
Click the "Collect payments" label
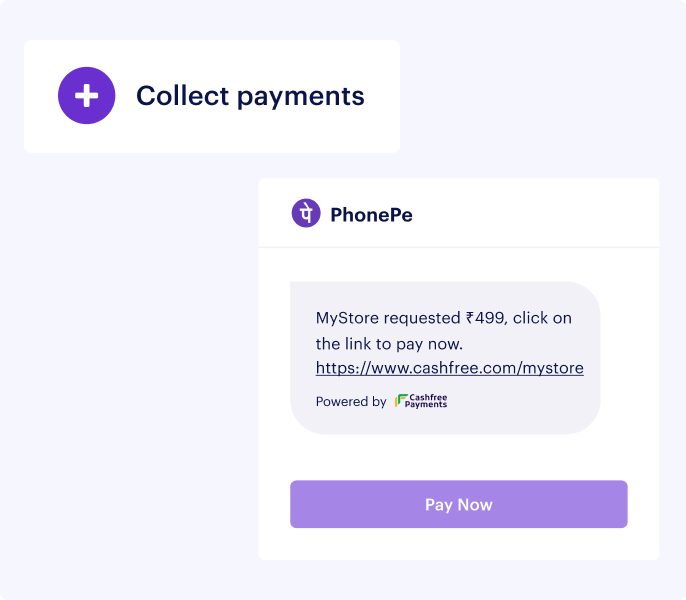point(250,96)
